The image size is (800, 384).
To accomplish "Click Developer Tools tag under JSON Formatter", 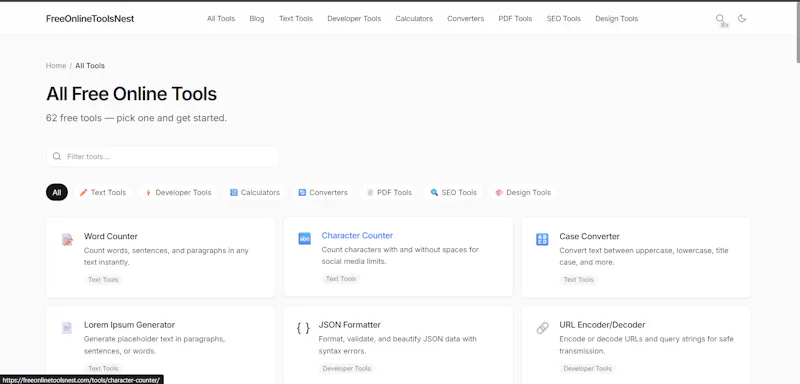I will tap(346, 368).
